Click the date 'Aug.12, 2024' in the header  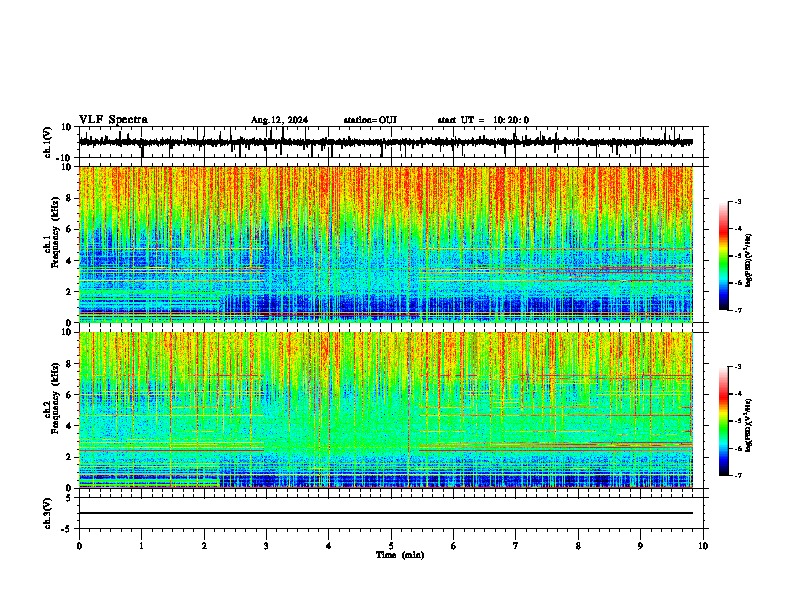point(279,120)
